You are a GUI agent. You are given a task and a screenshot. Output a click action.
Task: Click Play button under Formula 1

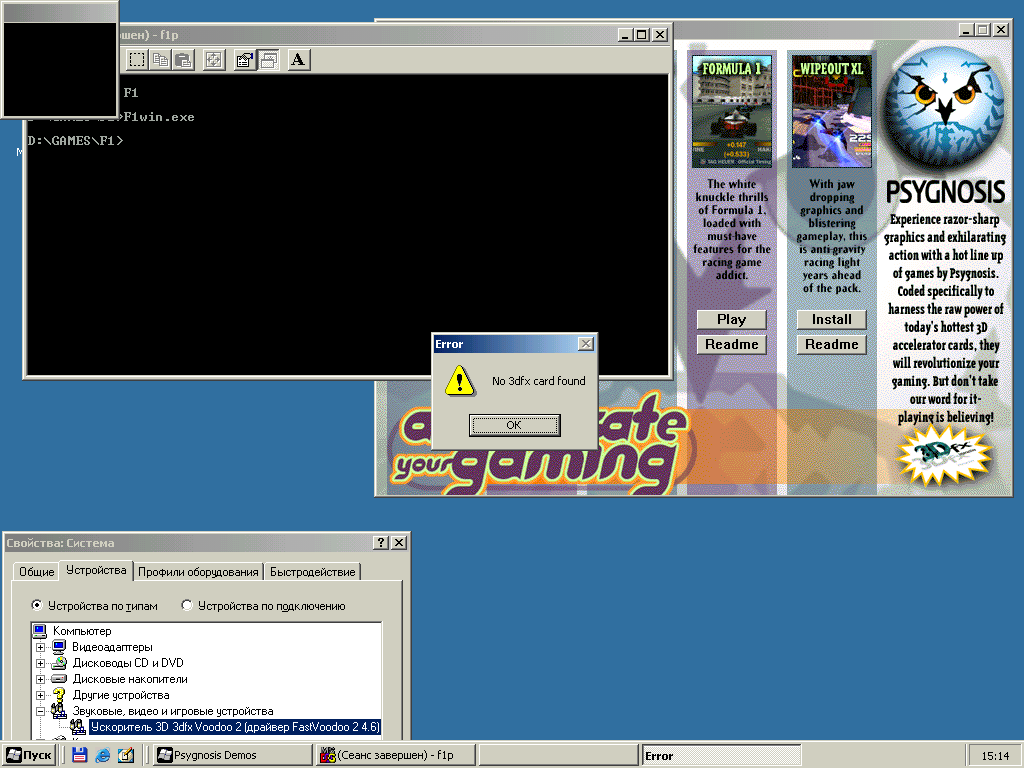click(x=731, y=319)
